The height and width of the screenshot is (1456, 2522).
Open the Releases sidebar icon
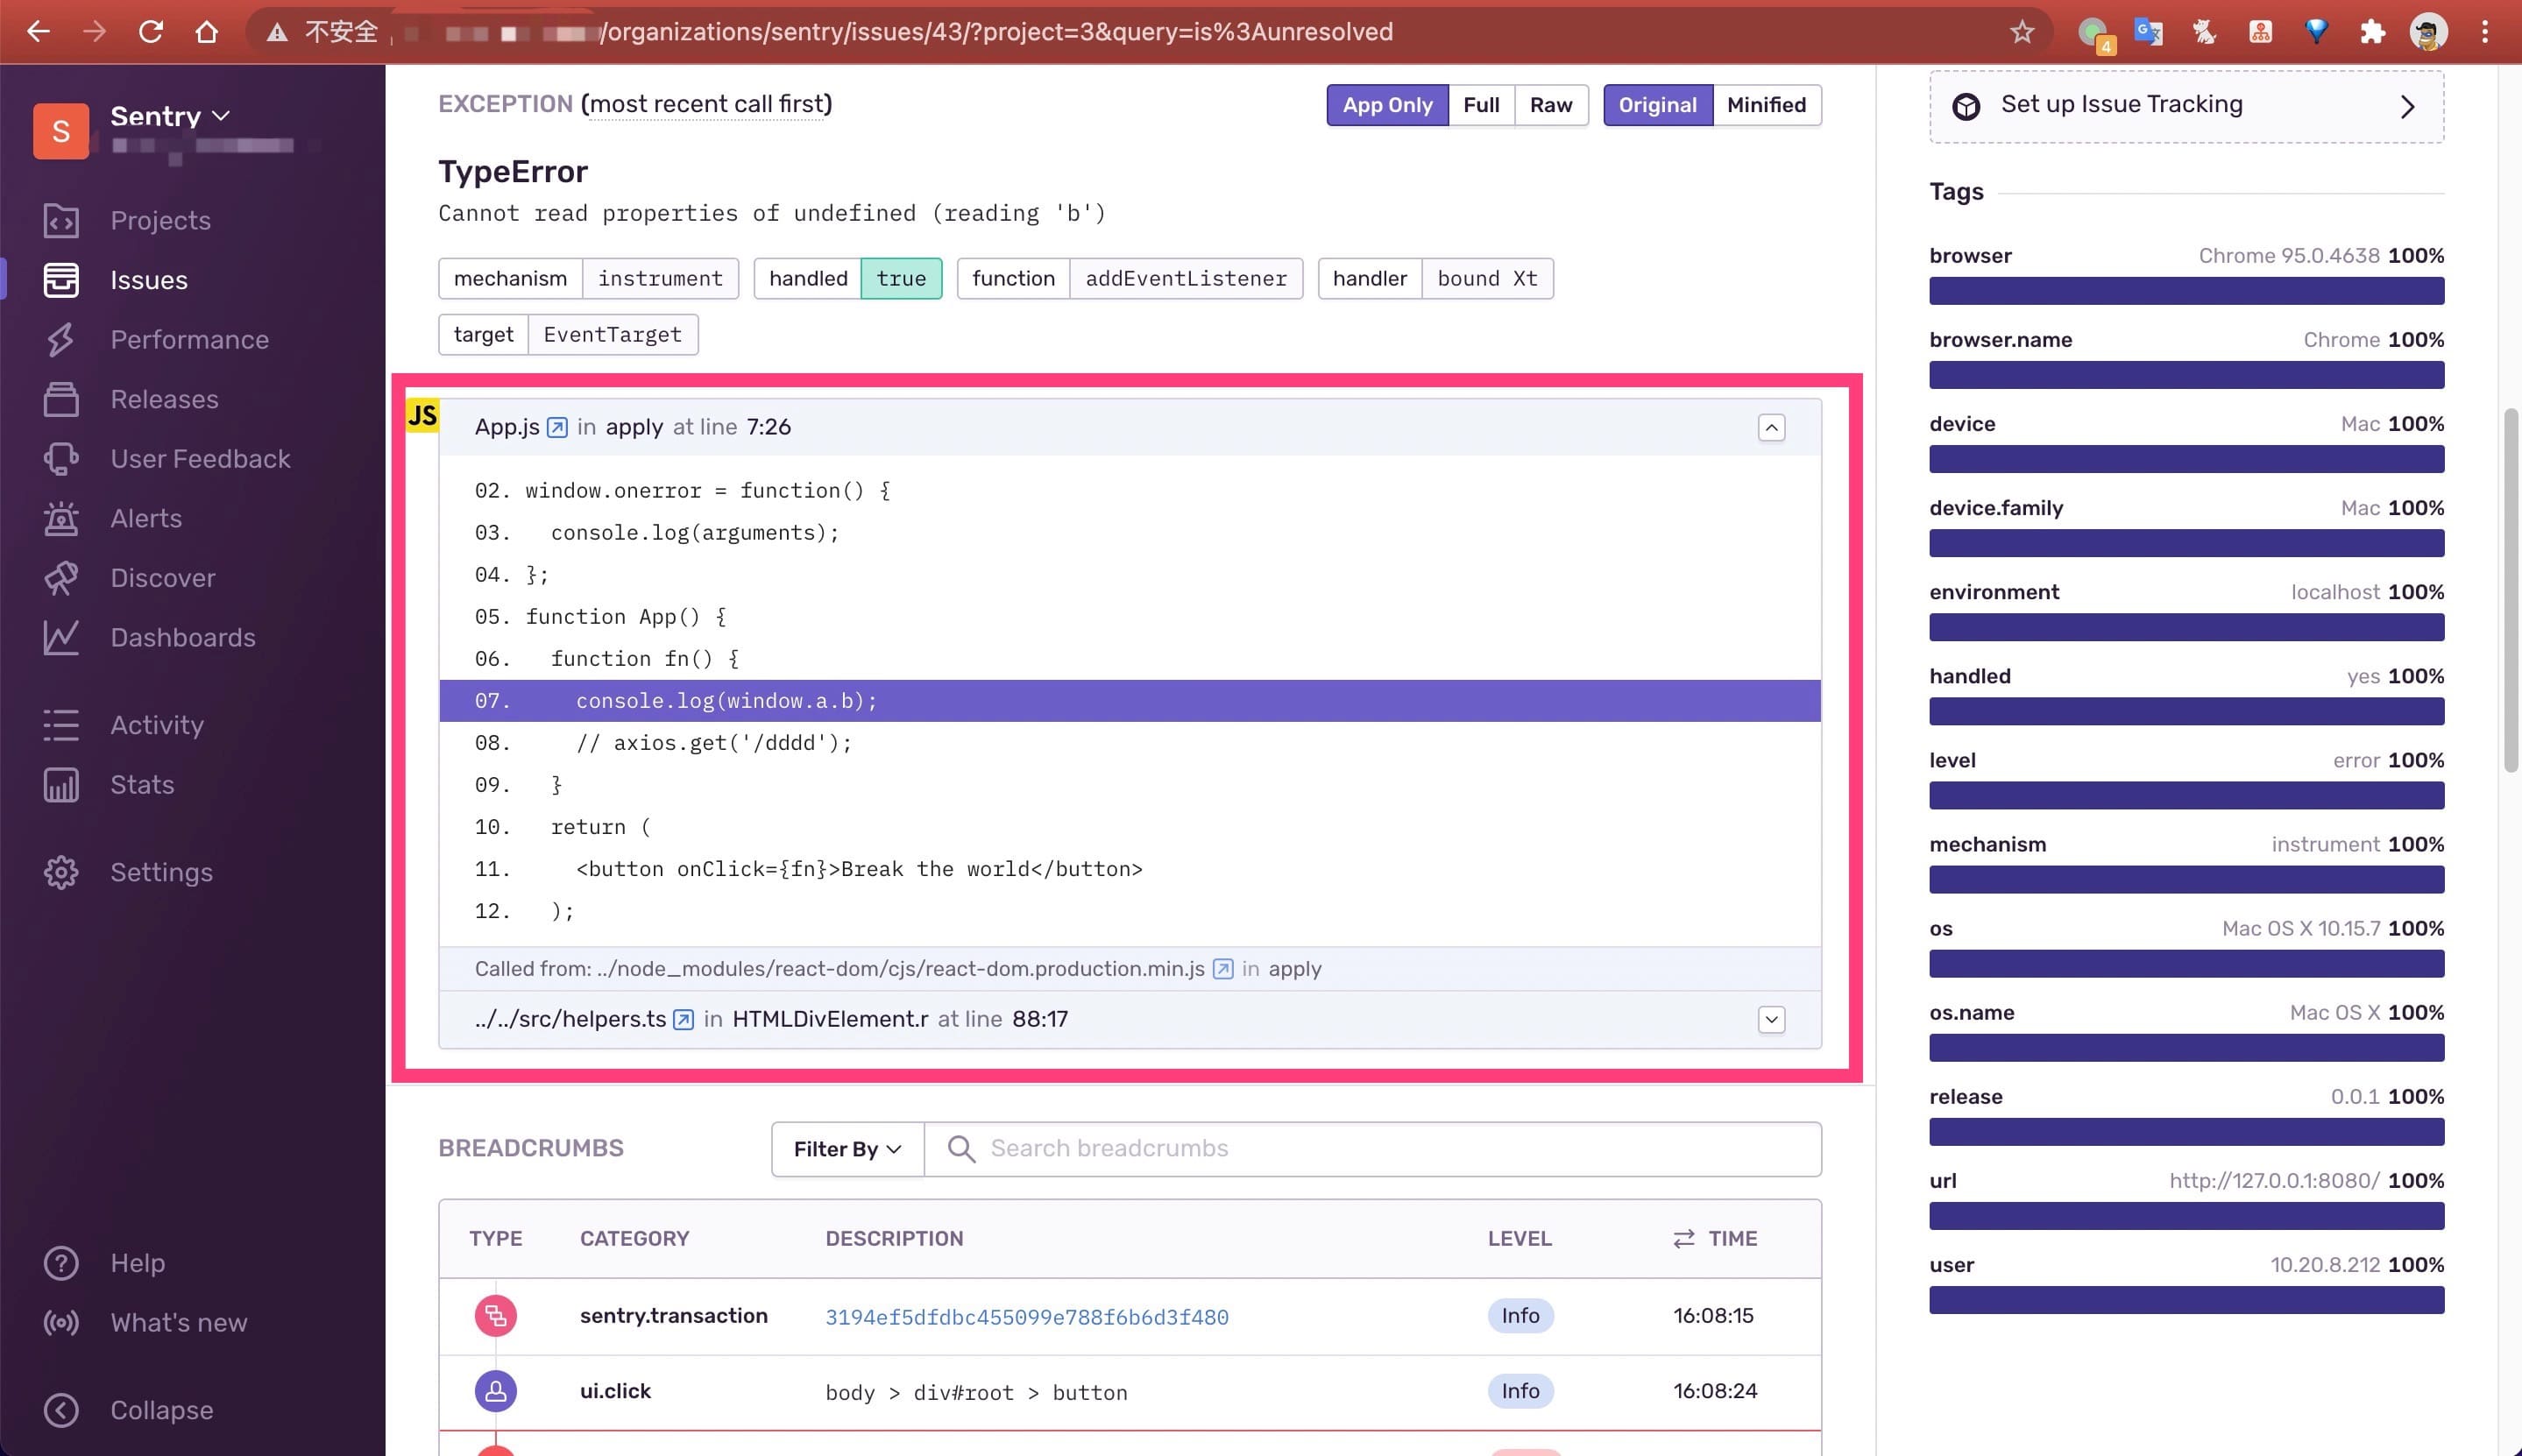click(x=61, y=399)
